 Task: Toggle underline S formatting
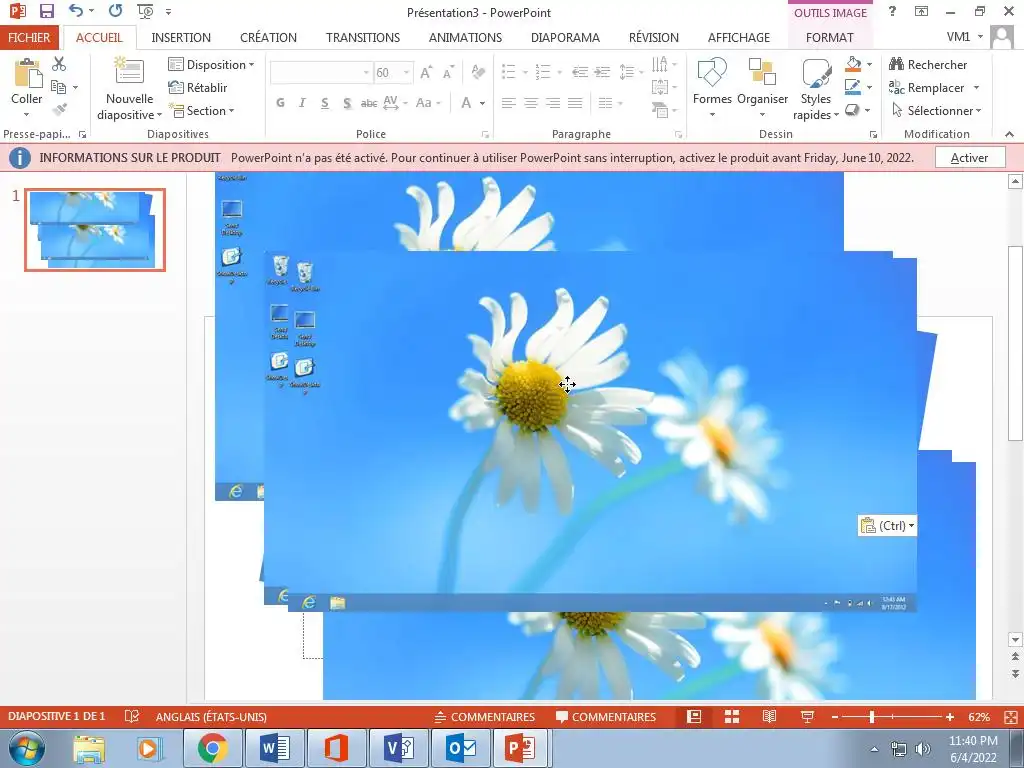click(325, 103)
